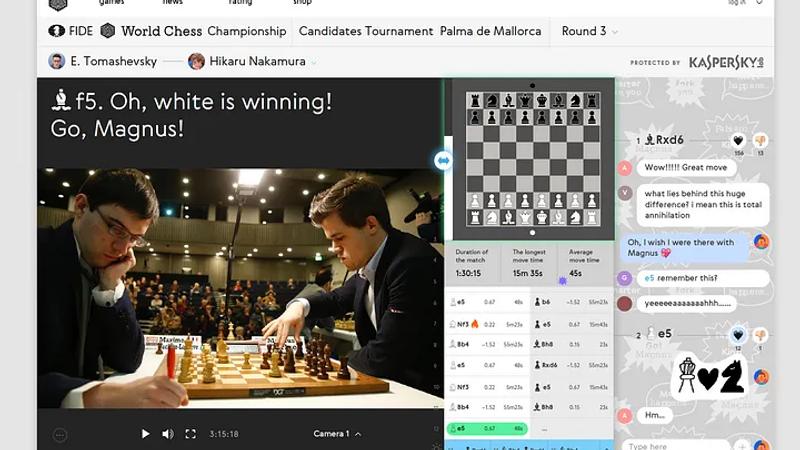The image size is (800, 450).
Task: Like the Rxd6 move with black heart
Action: 738,141
